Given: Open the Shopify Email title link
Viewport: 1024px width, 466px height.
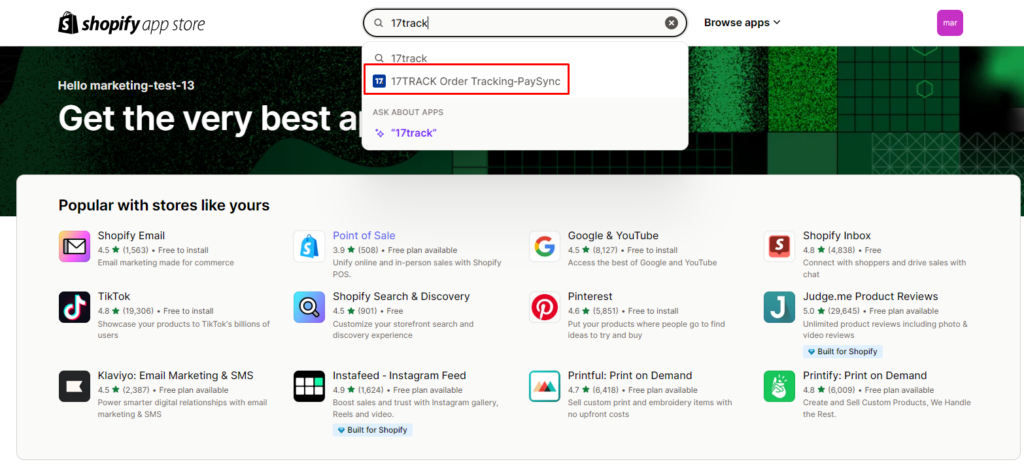Looking at the screenshot, I should click(131, 236).
